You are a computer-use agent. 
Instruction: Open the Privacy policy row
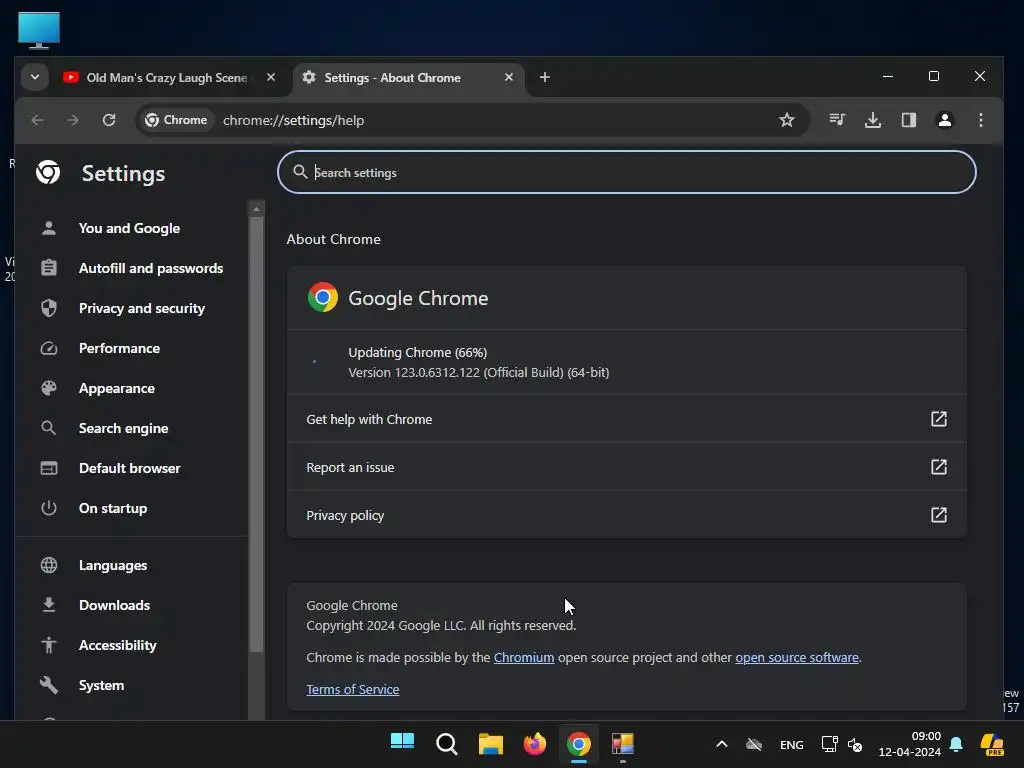tap(627, 515)
